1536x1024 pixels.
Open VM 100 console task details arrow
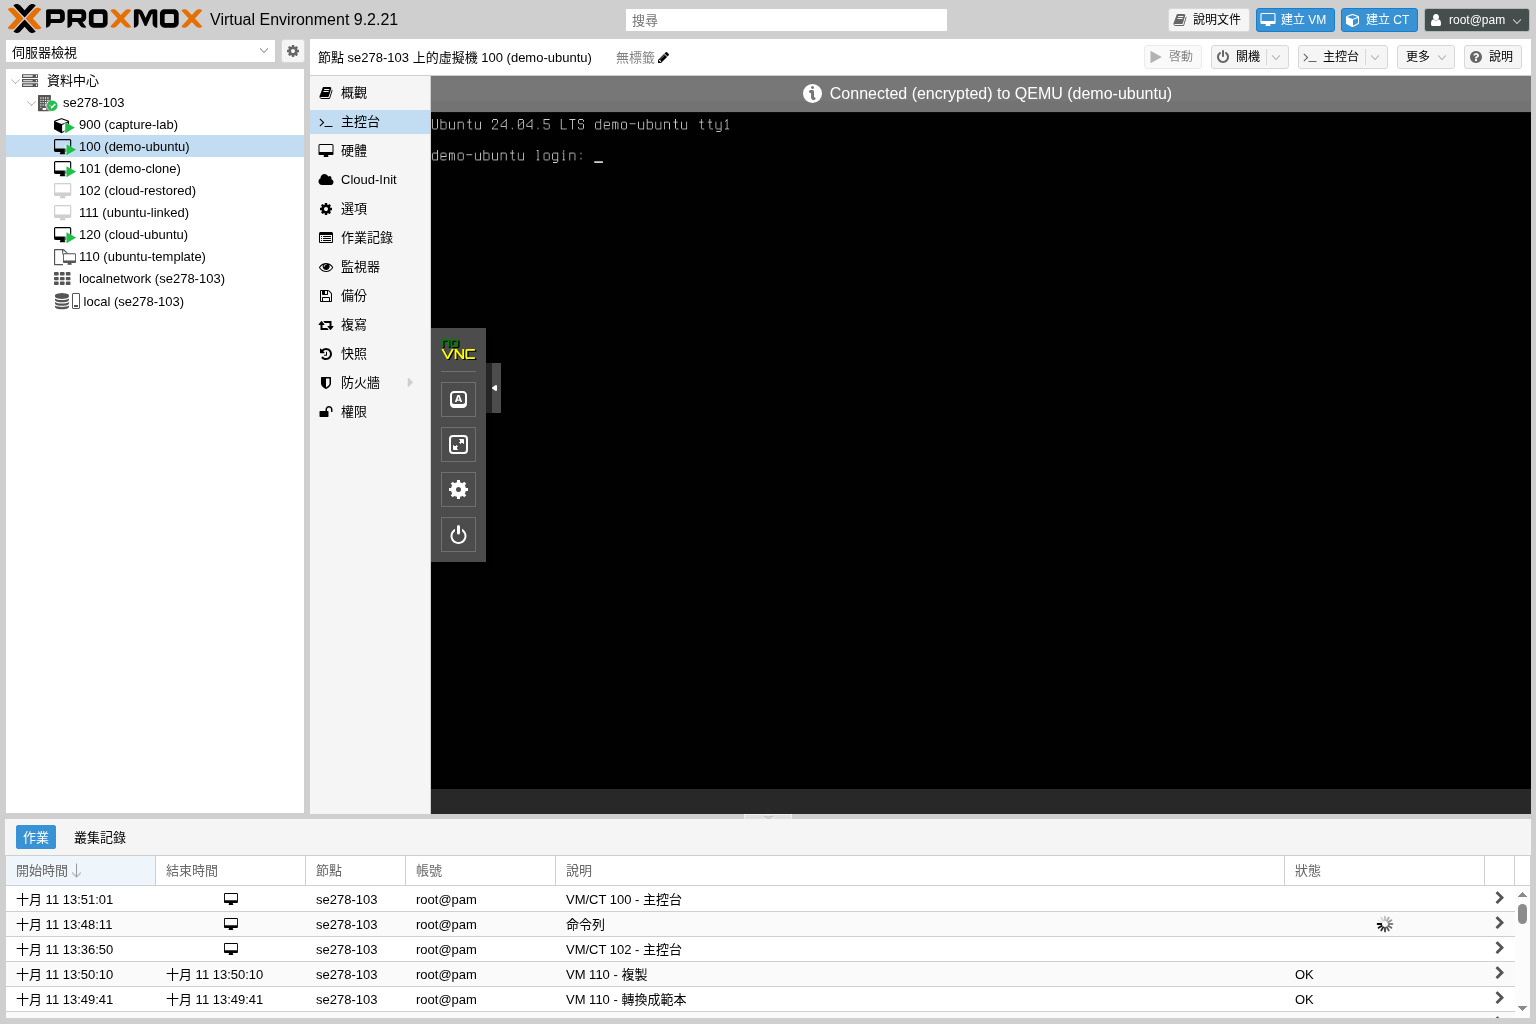click(1499, 899)
